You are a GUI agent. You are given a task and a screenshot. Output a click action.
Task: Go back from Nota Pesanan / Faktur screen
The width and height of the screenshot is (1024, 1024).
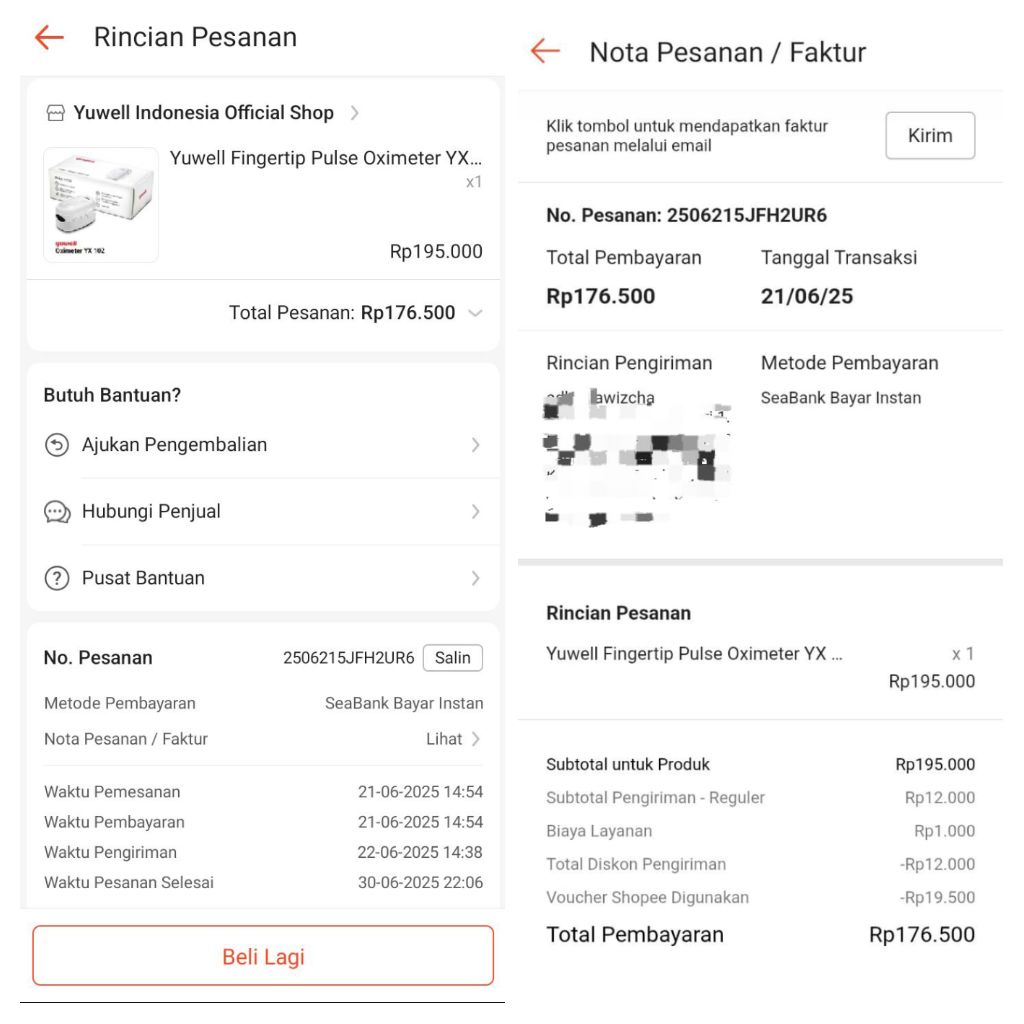point(545,52)
